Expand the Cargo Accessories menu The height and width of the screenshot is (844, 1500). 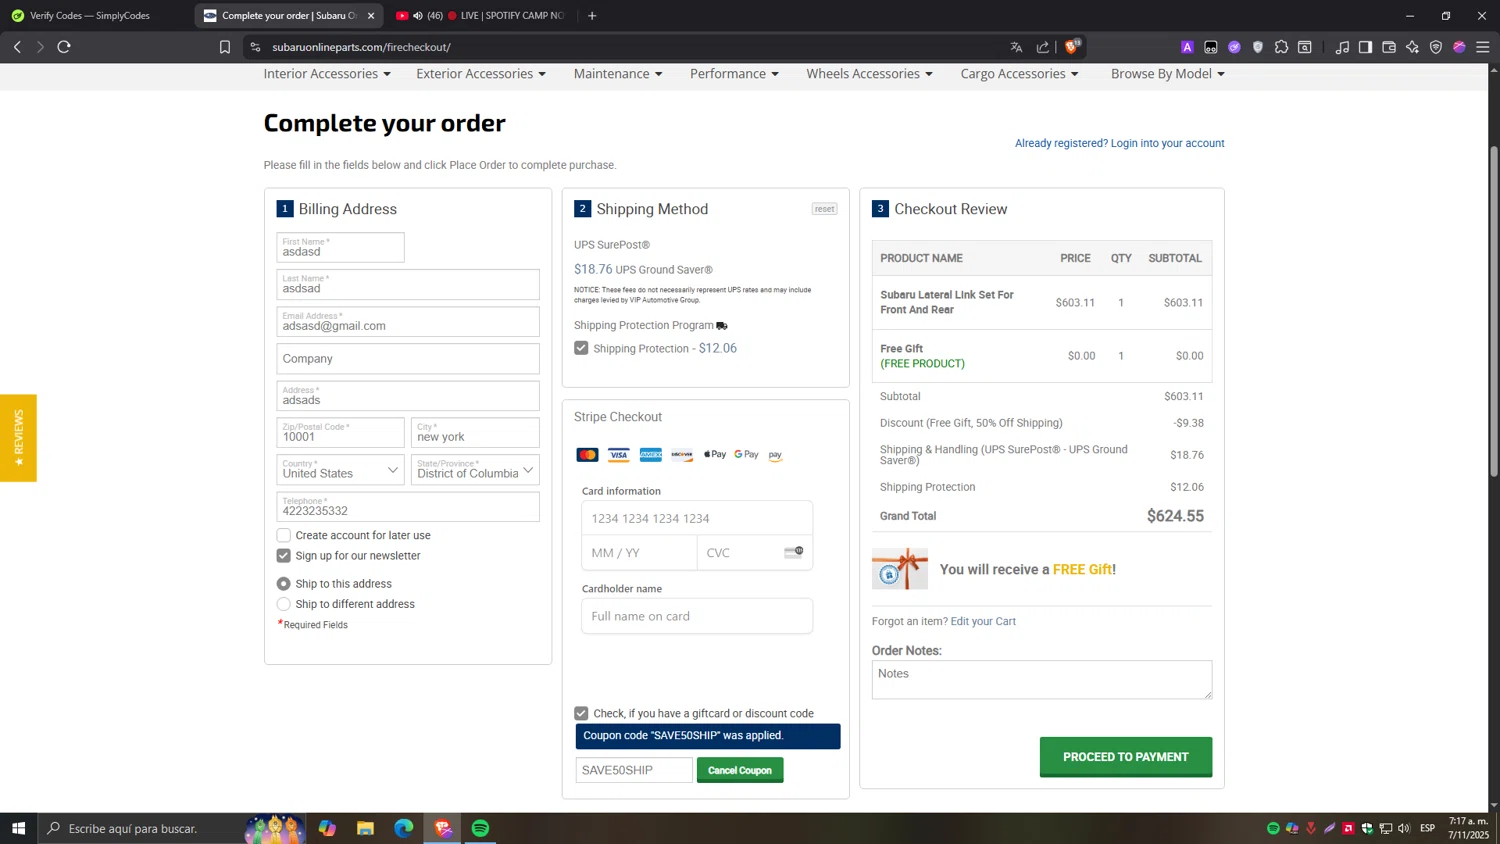pyautogui.click(x=1019, y=74)
